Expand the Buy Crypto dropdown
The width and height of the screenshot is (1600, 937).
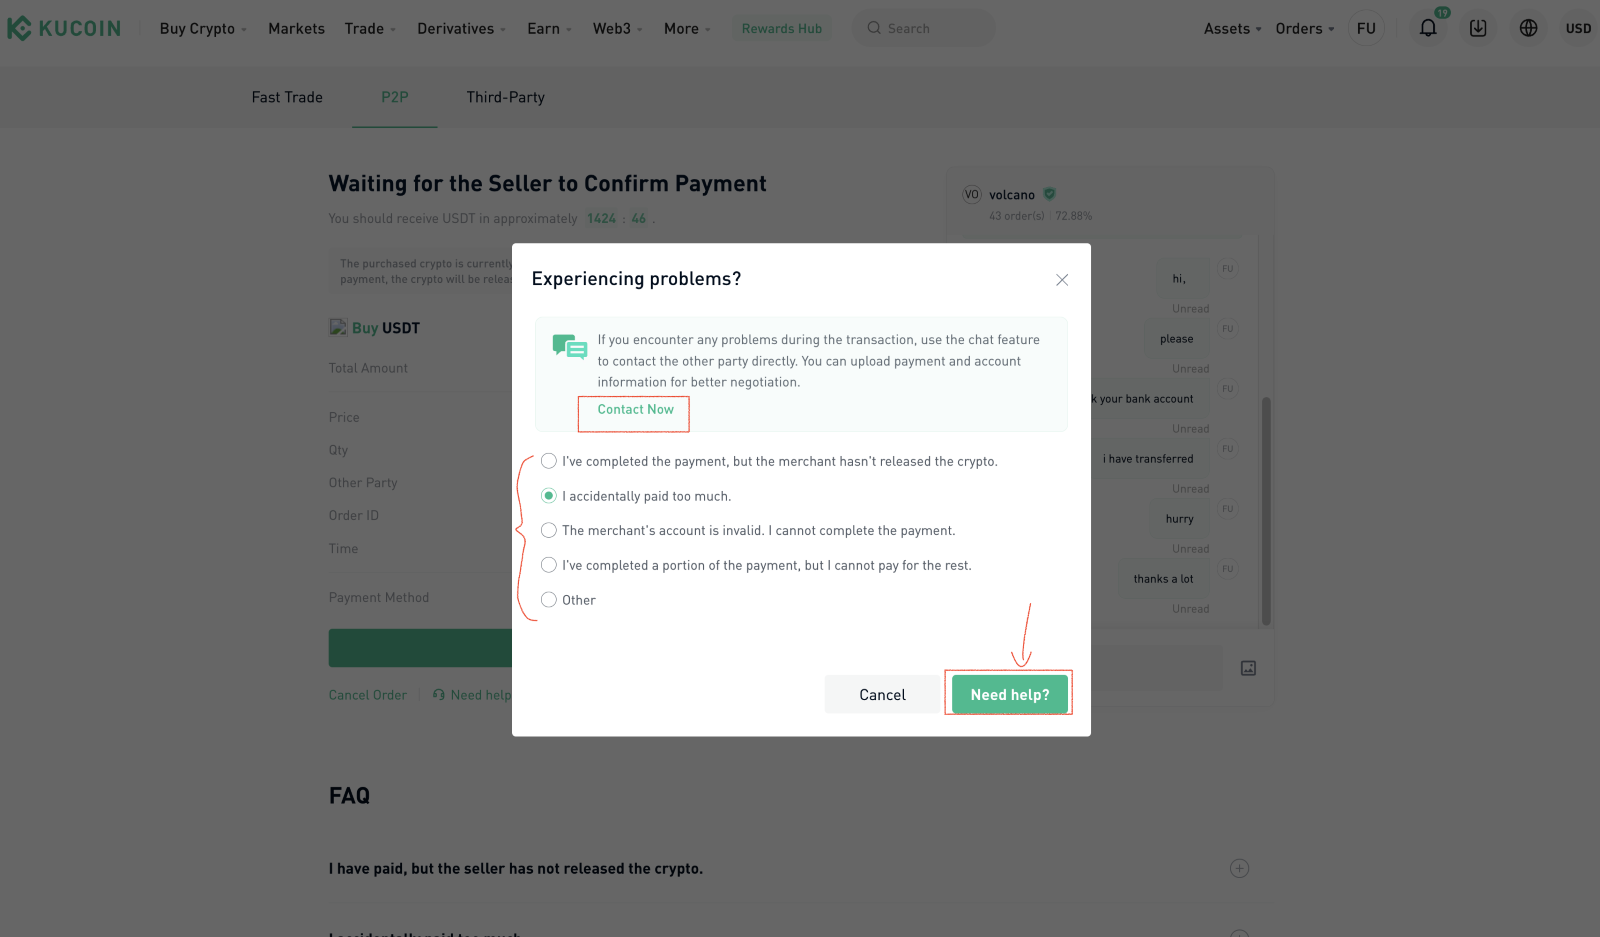click(203, 28)
